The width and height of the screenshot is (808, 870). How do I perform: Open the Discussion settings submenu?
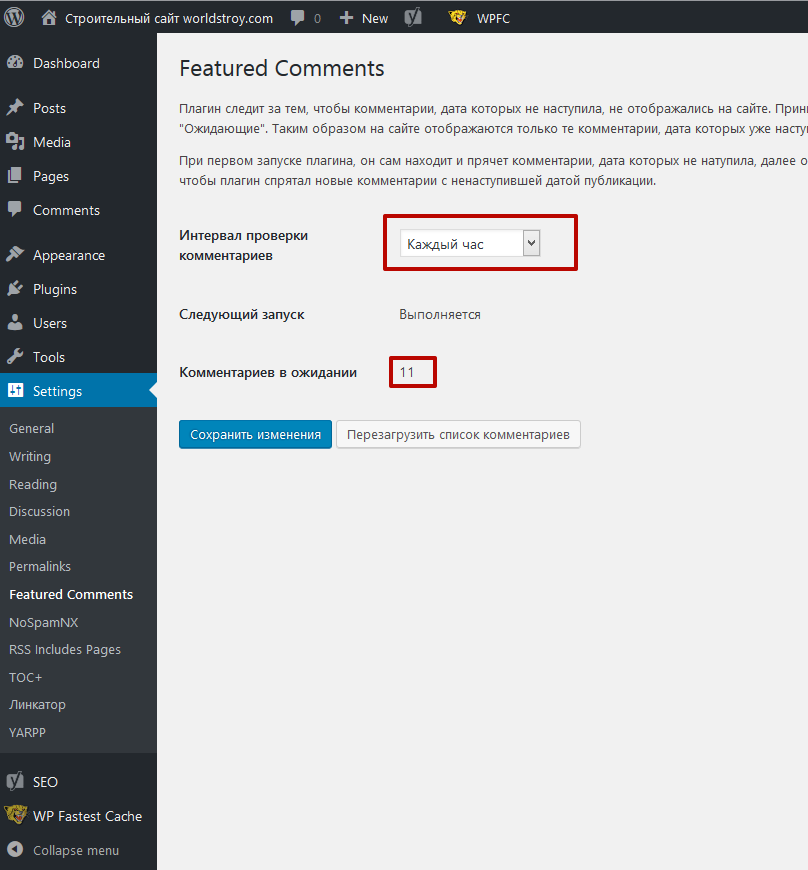click(x=39, y=511)
